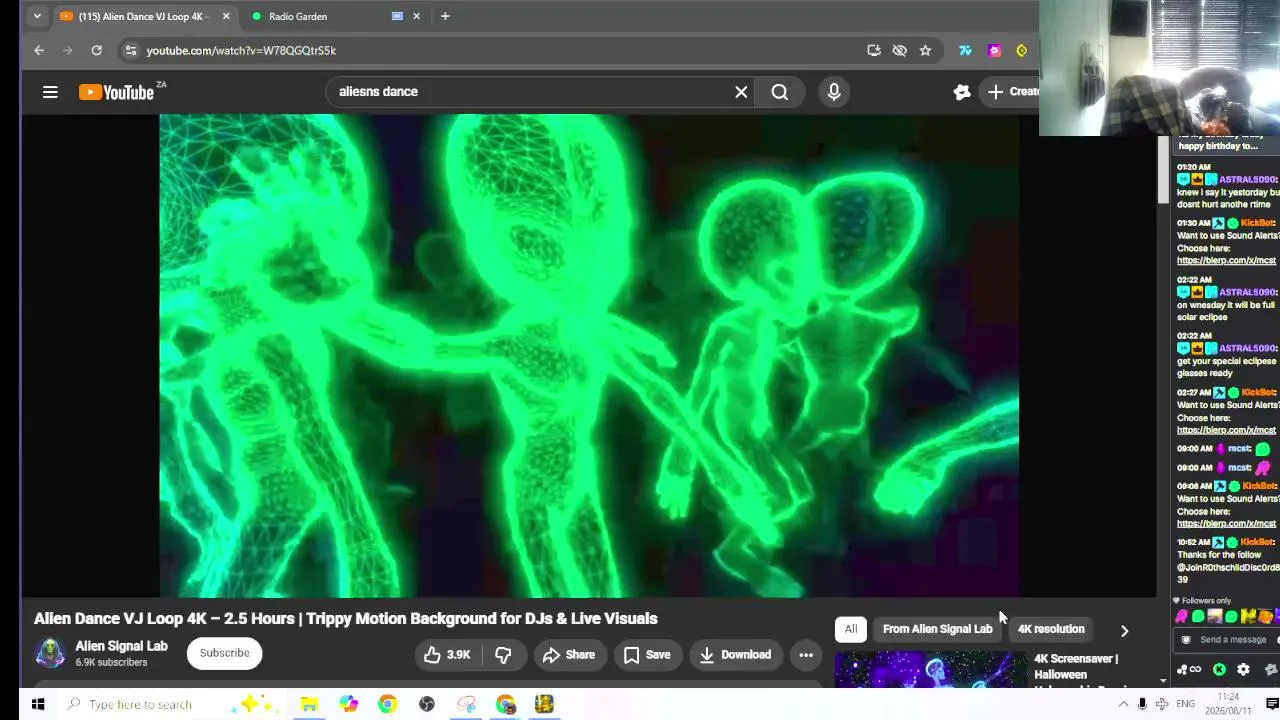Open chat settings gear icon
This screenshot has height=720, width=1280.
(1243, 670)
